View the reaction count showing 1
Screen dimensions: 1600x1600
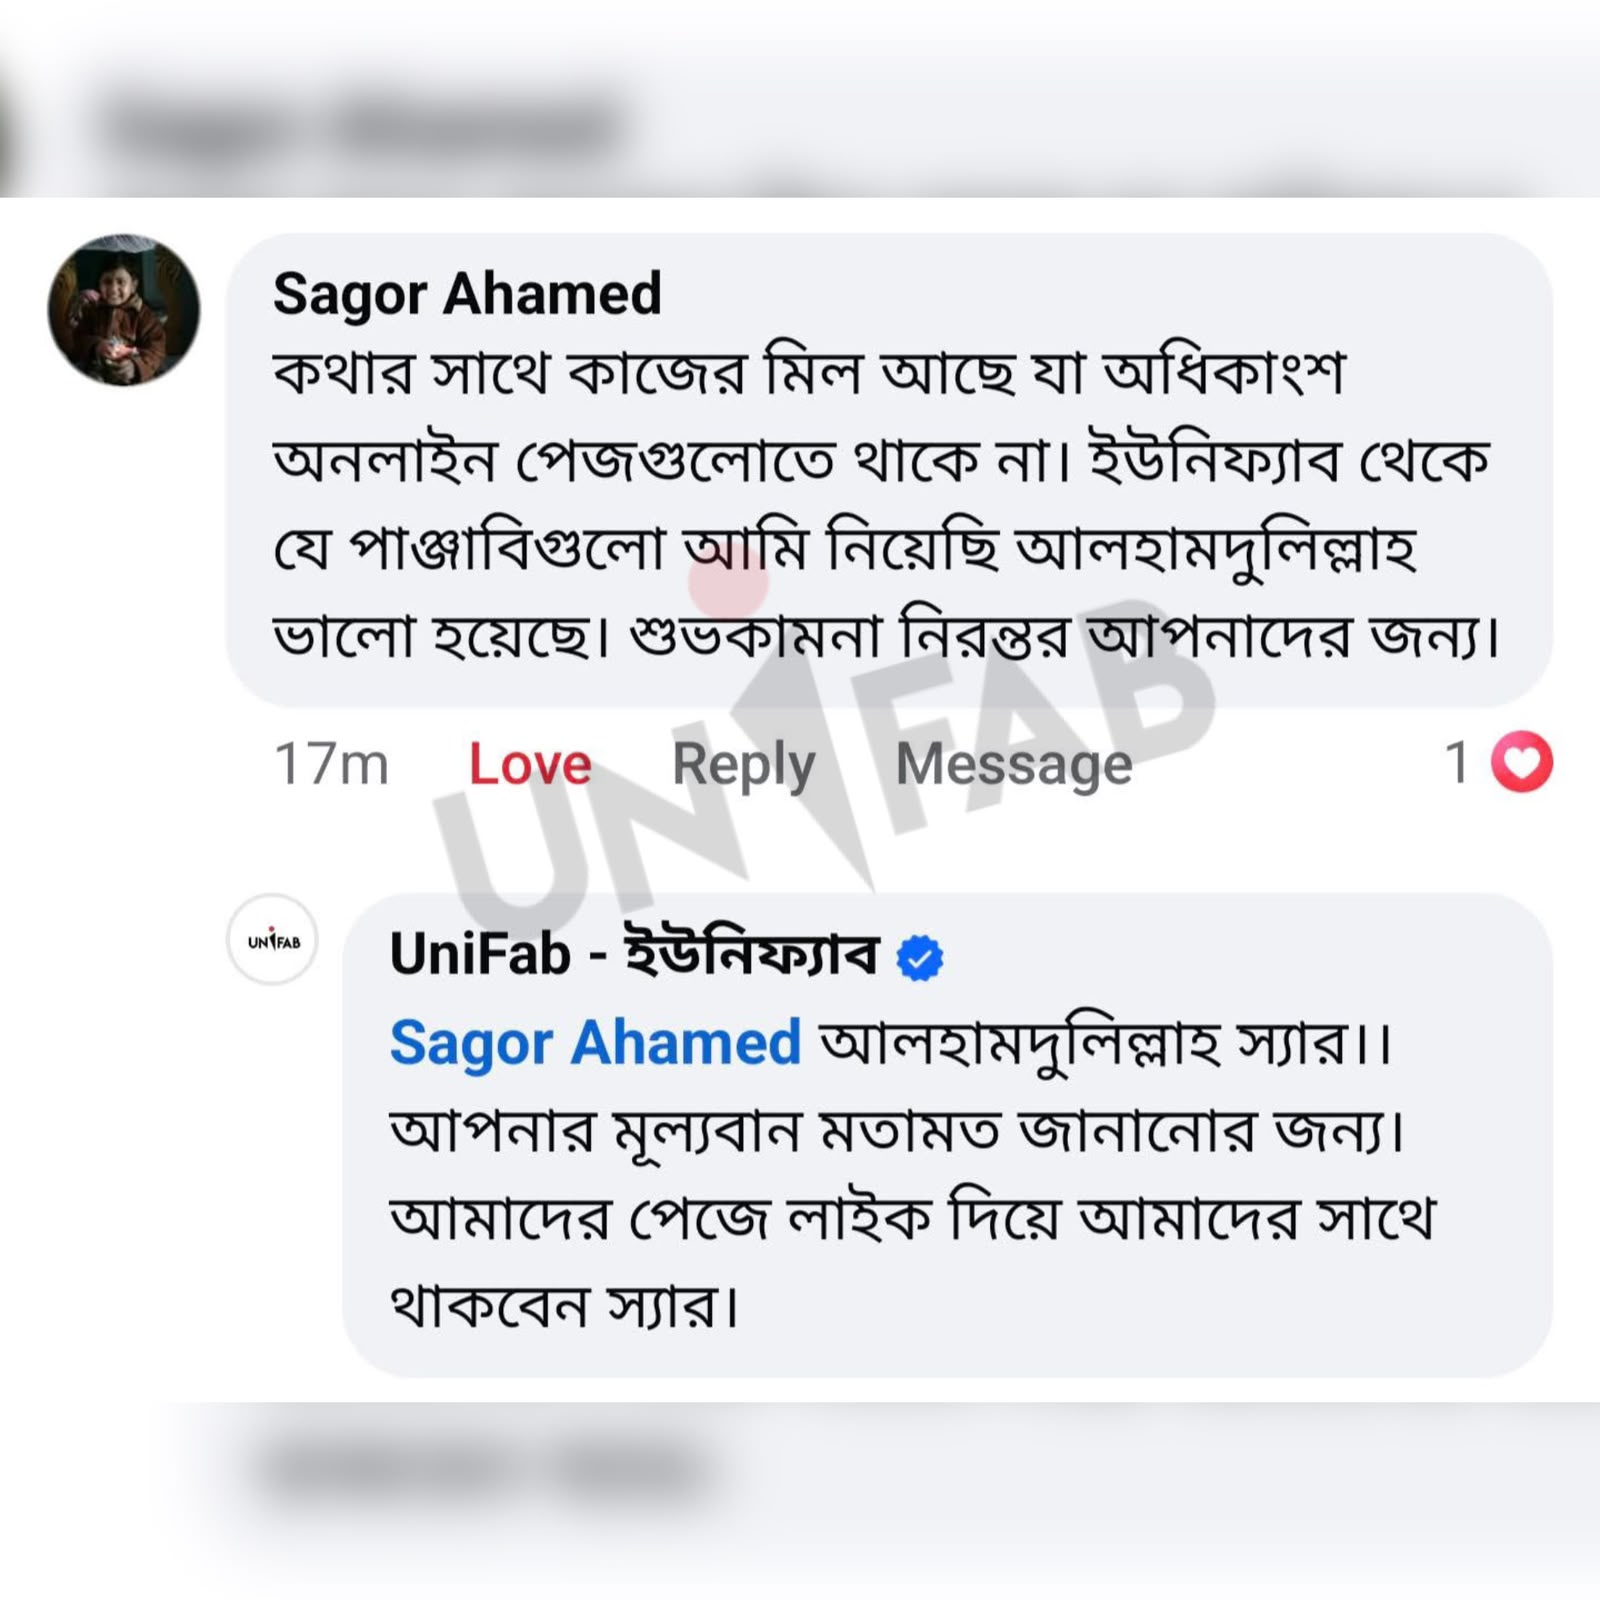(1458, 762)
